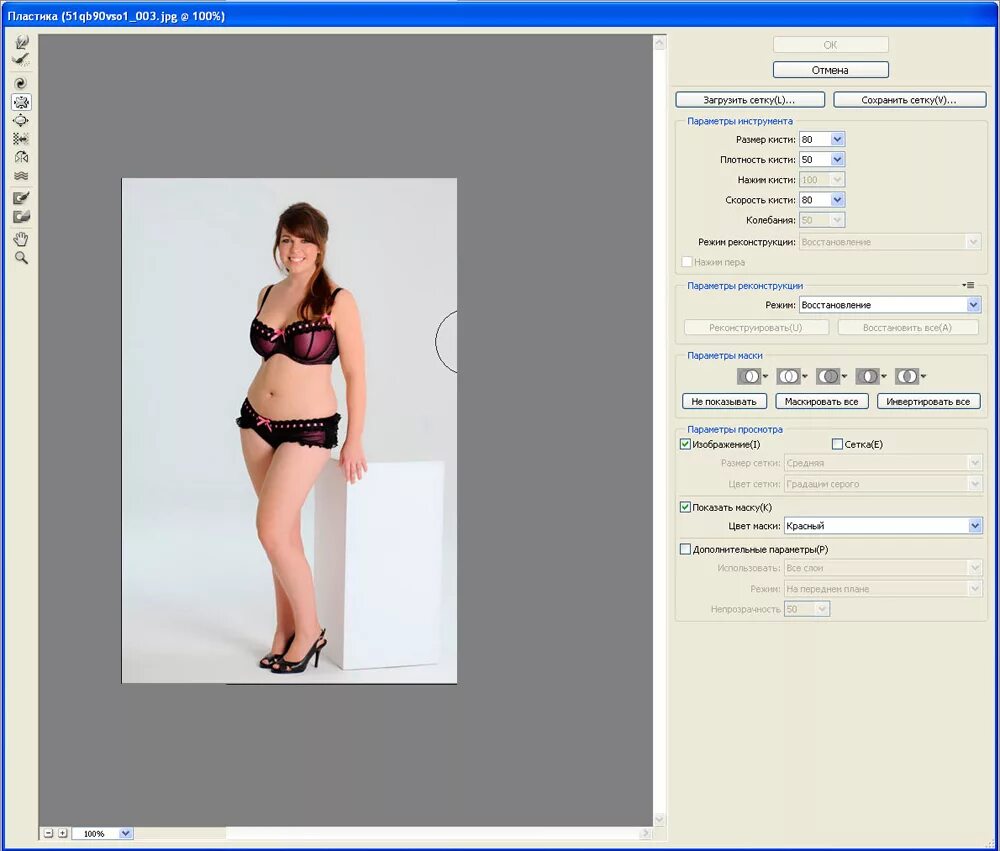This screenshot has width=1000, height=851.
Task: Open the Плотность кисти dropdown arrow
Action: tap(837, 159)
